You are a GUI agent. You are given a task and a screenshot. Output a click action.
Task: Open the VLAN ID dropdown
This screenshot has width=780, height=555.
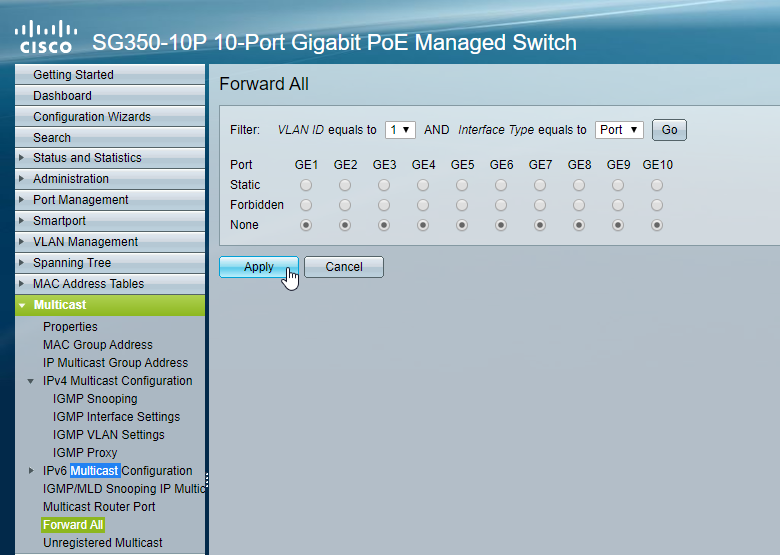(400, 130)
